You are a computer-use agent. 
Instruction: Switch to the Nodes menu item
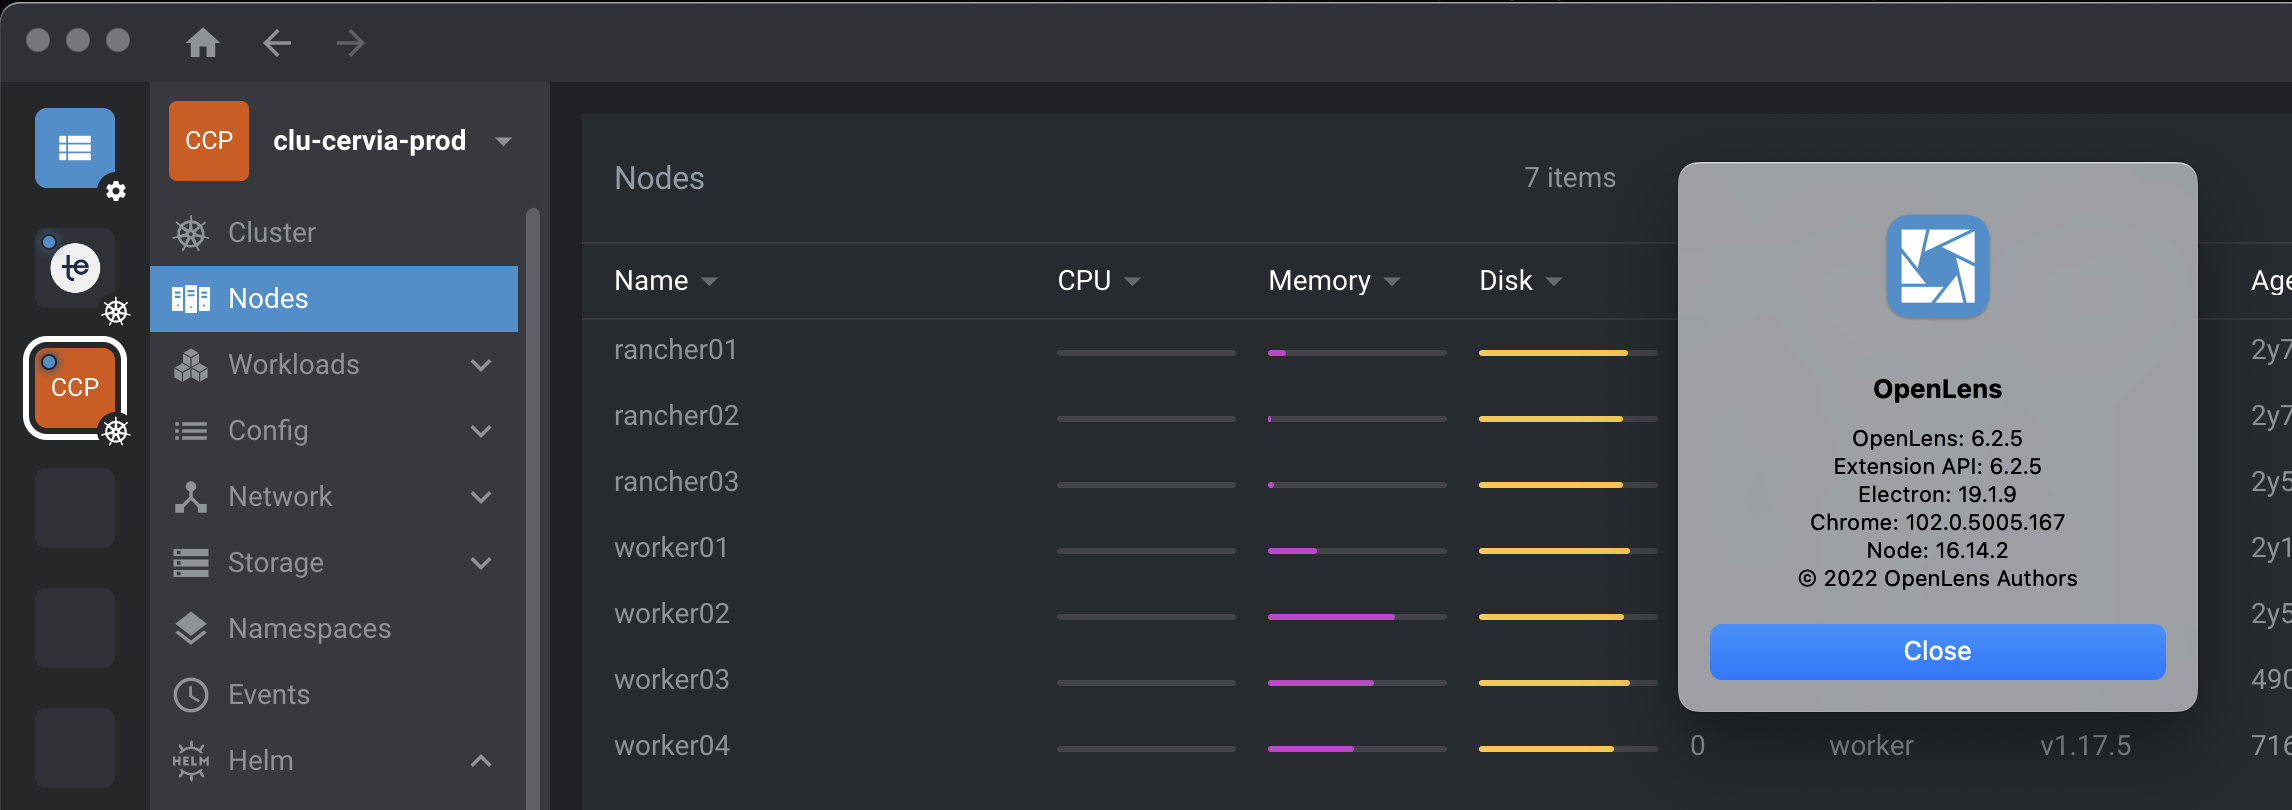point(267,298)
